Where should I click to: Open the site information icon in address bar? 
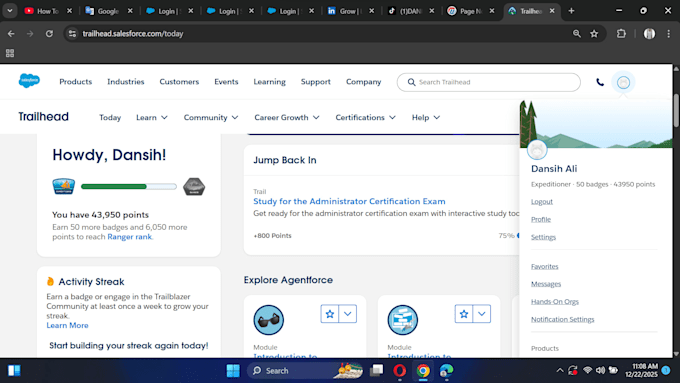pos(72,33)
